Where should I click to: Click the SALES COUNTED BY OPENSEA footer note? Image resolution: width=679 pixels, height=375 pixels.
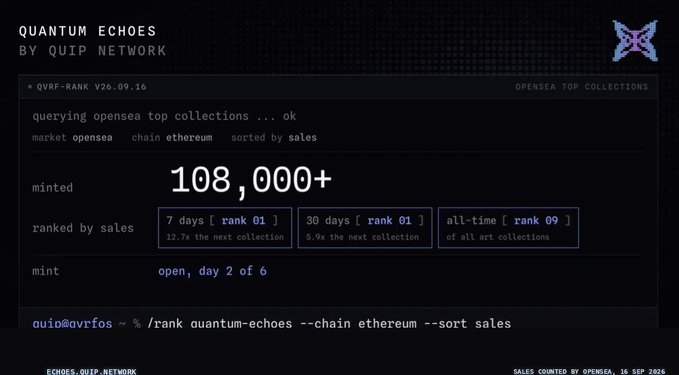(x=589, y=372)
